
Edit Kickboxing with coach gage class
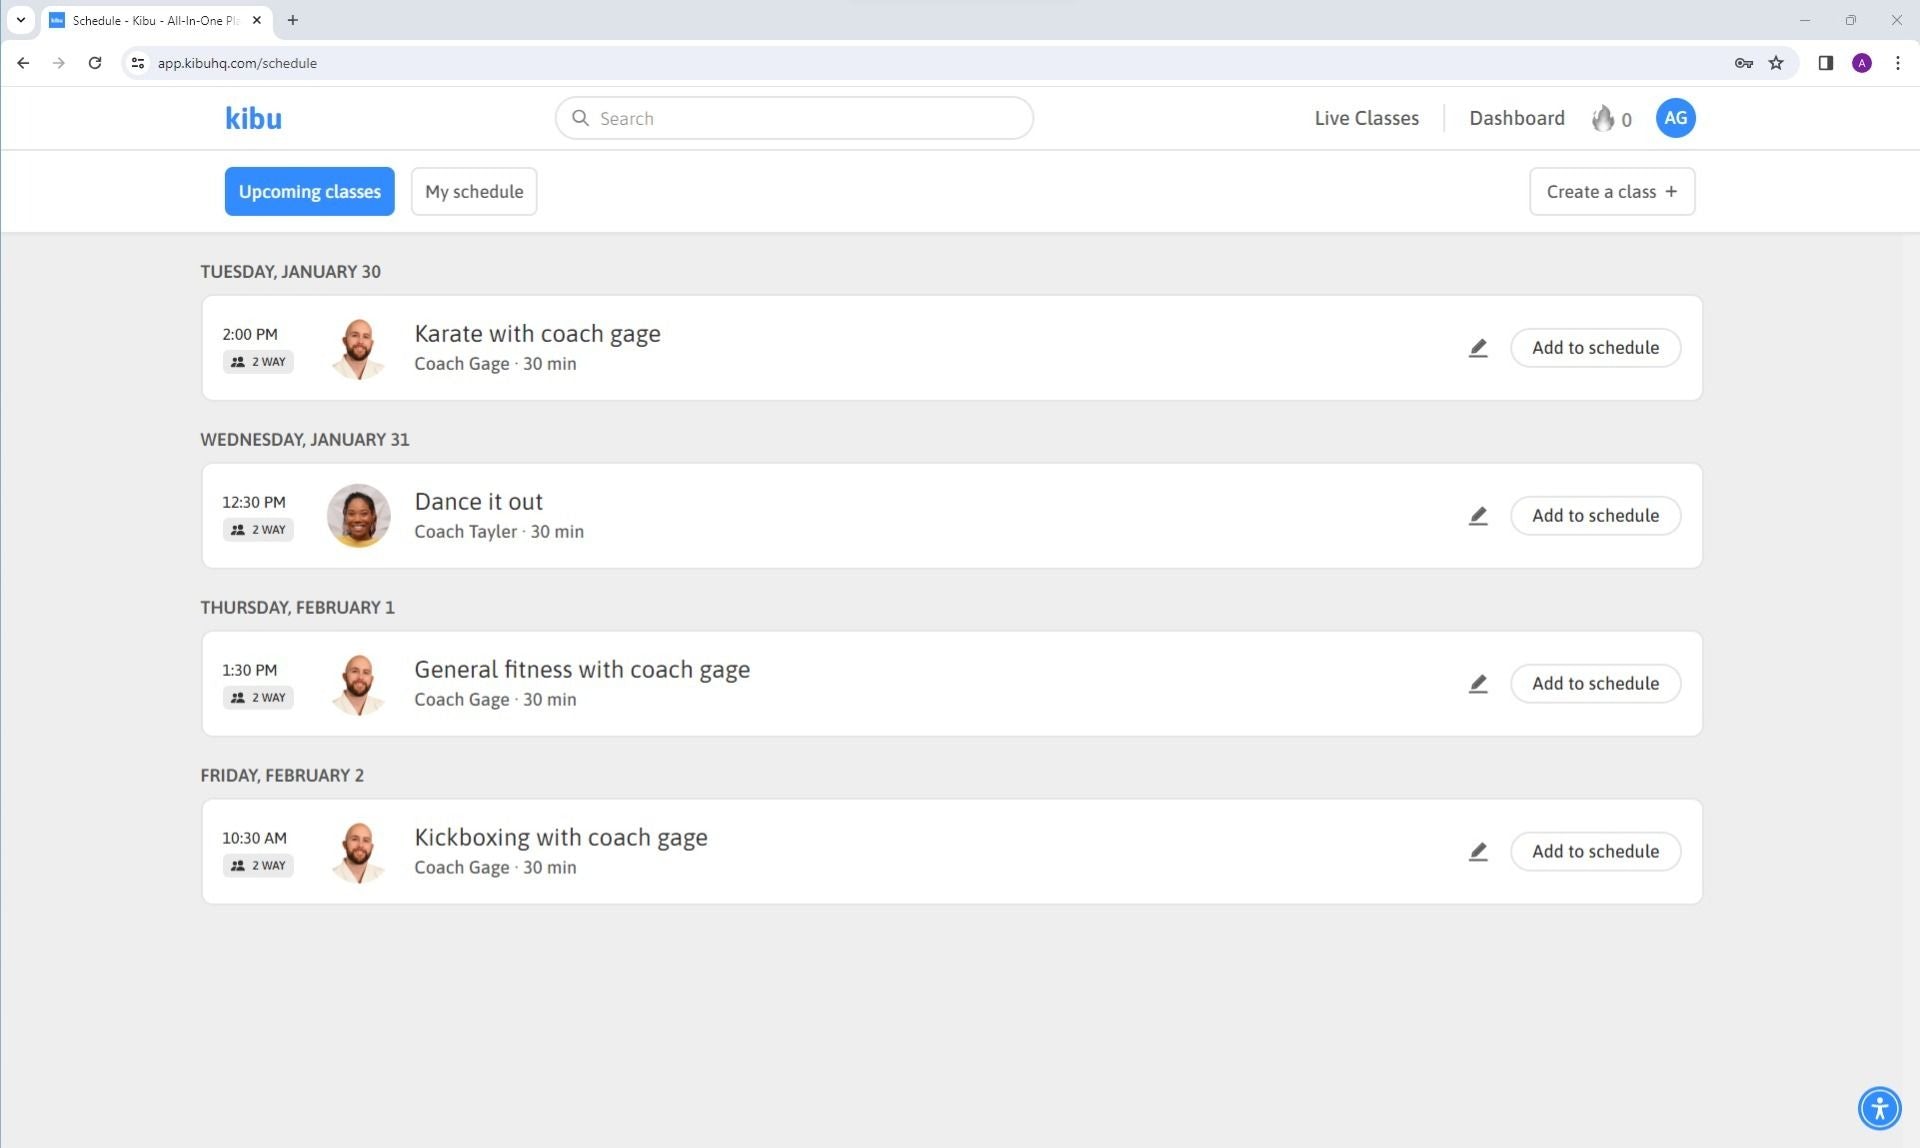click(1477, 852)
